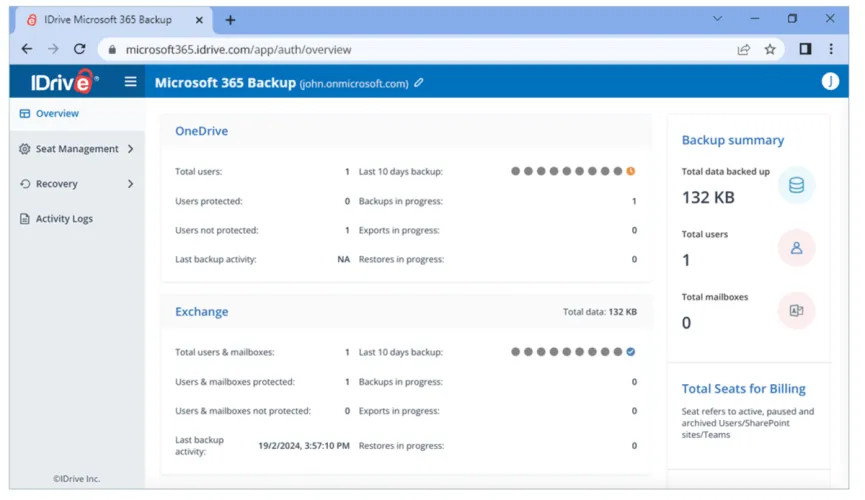Click the total mailboxes icon
The image size is (865, 500).
796,311
